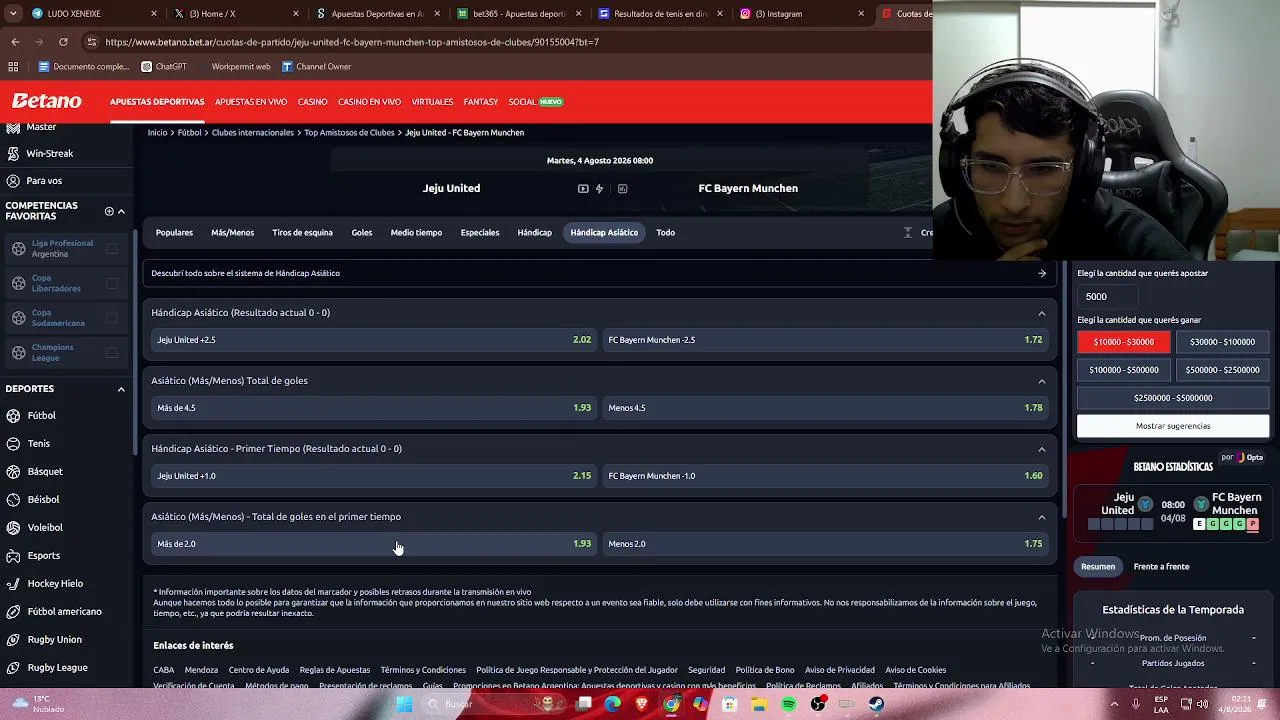The width and height of the screenshot is (1280, 720).
Task: Open browser apps grid in bookmarks bar
Action: coord(13,67)
